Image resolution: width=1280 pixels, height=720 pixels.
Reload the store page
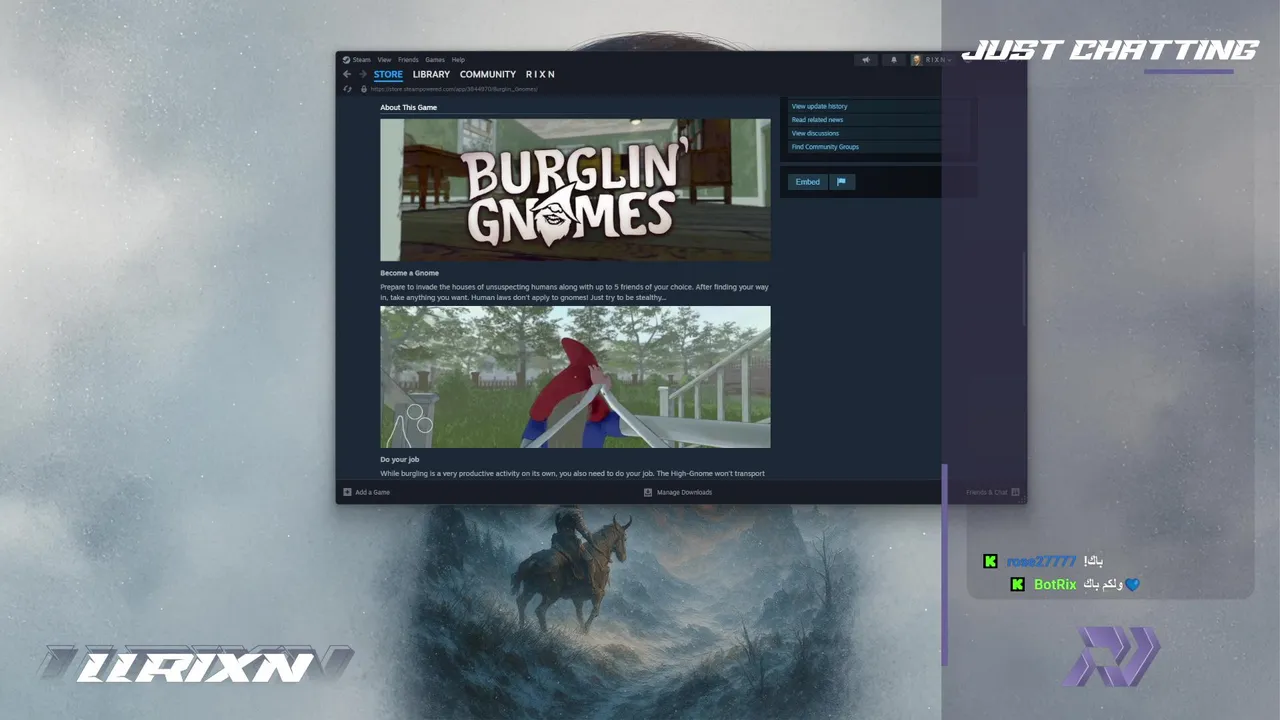click(348, 89)
